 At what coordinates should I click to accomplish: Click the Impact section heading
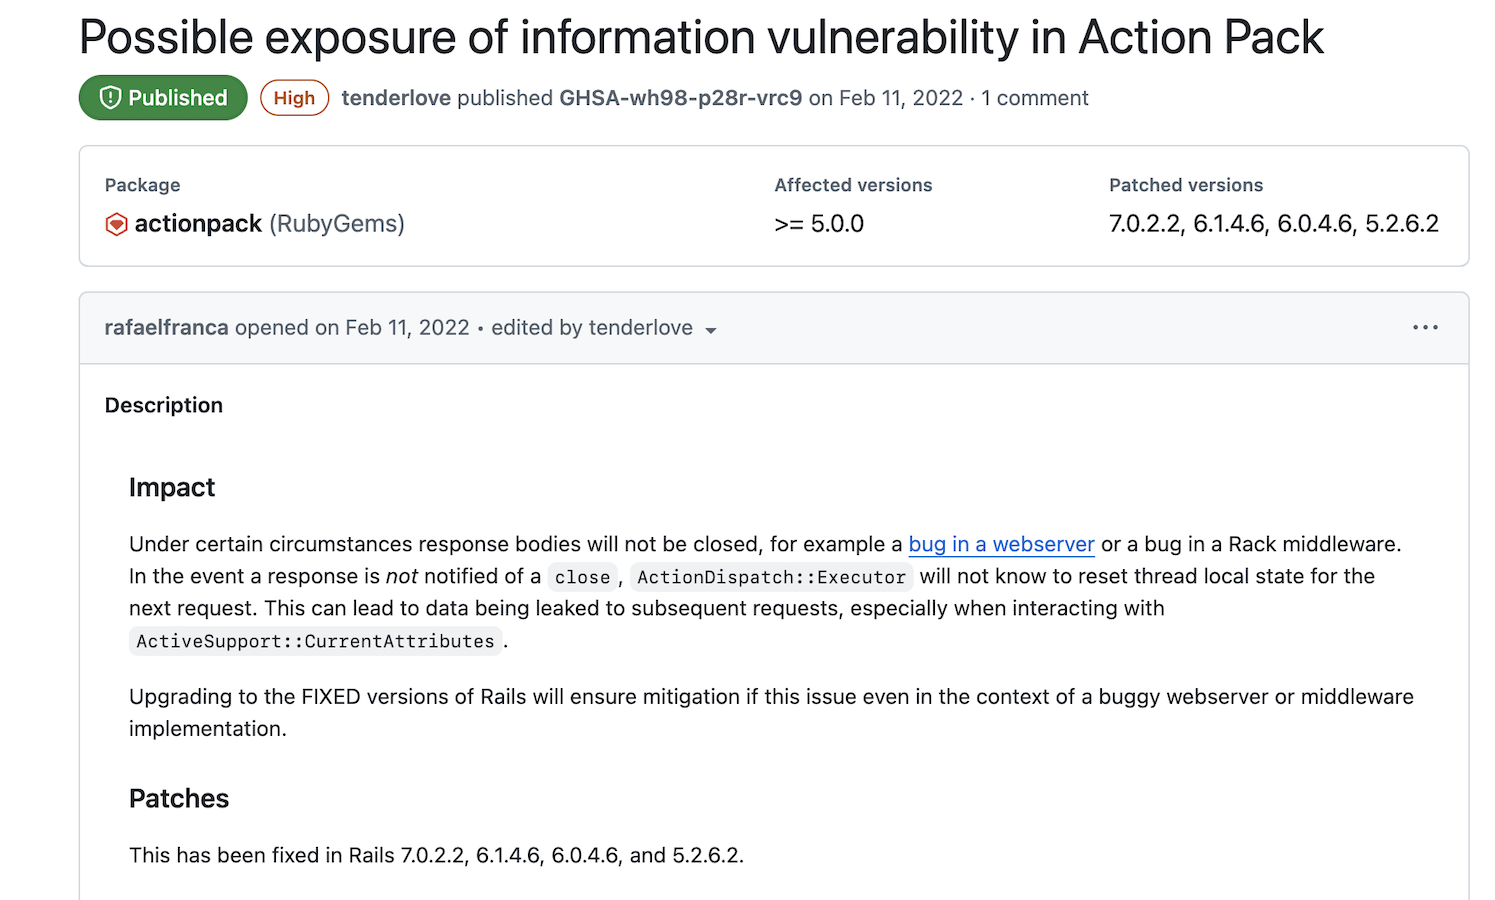172,487
